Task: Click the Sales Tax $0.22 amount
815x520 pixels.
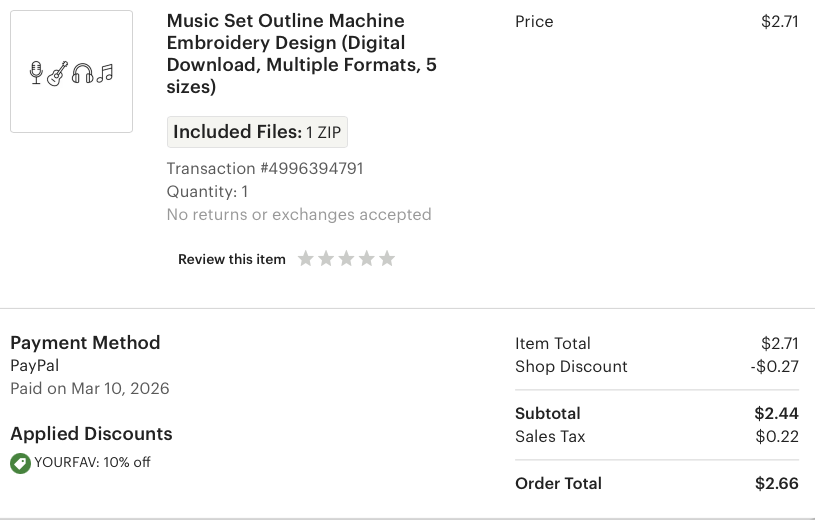Action: (x=776, y=436)
